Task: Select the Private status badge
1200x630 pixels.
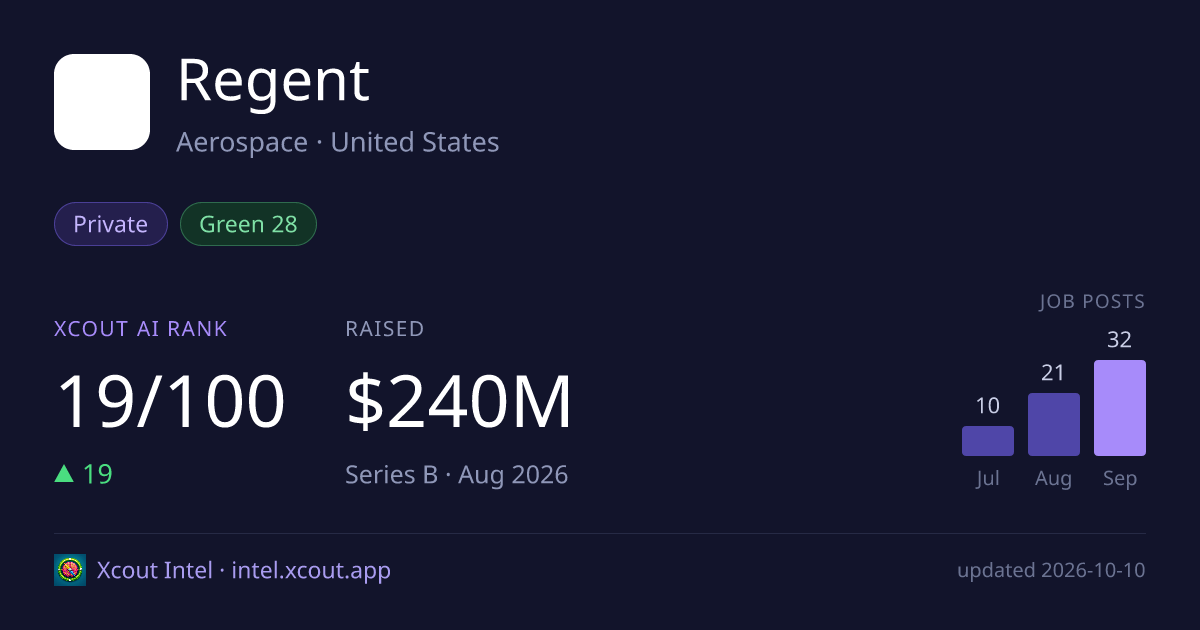Action: (x=111, y=224)
